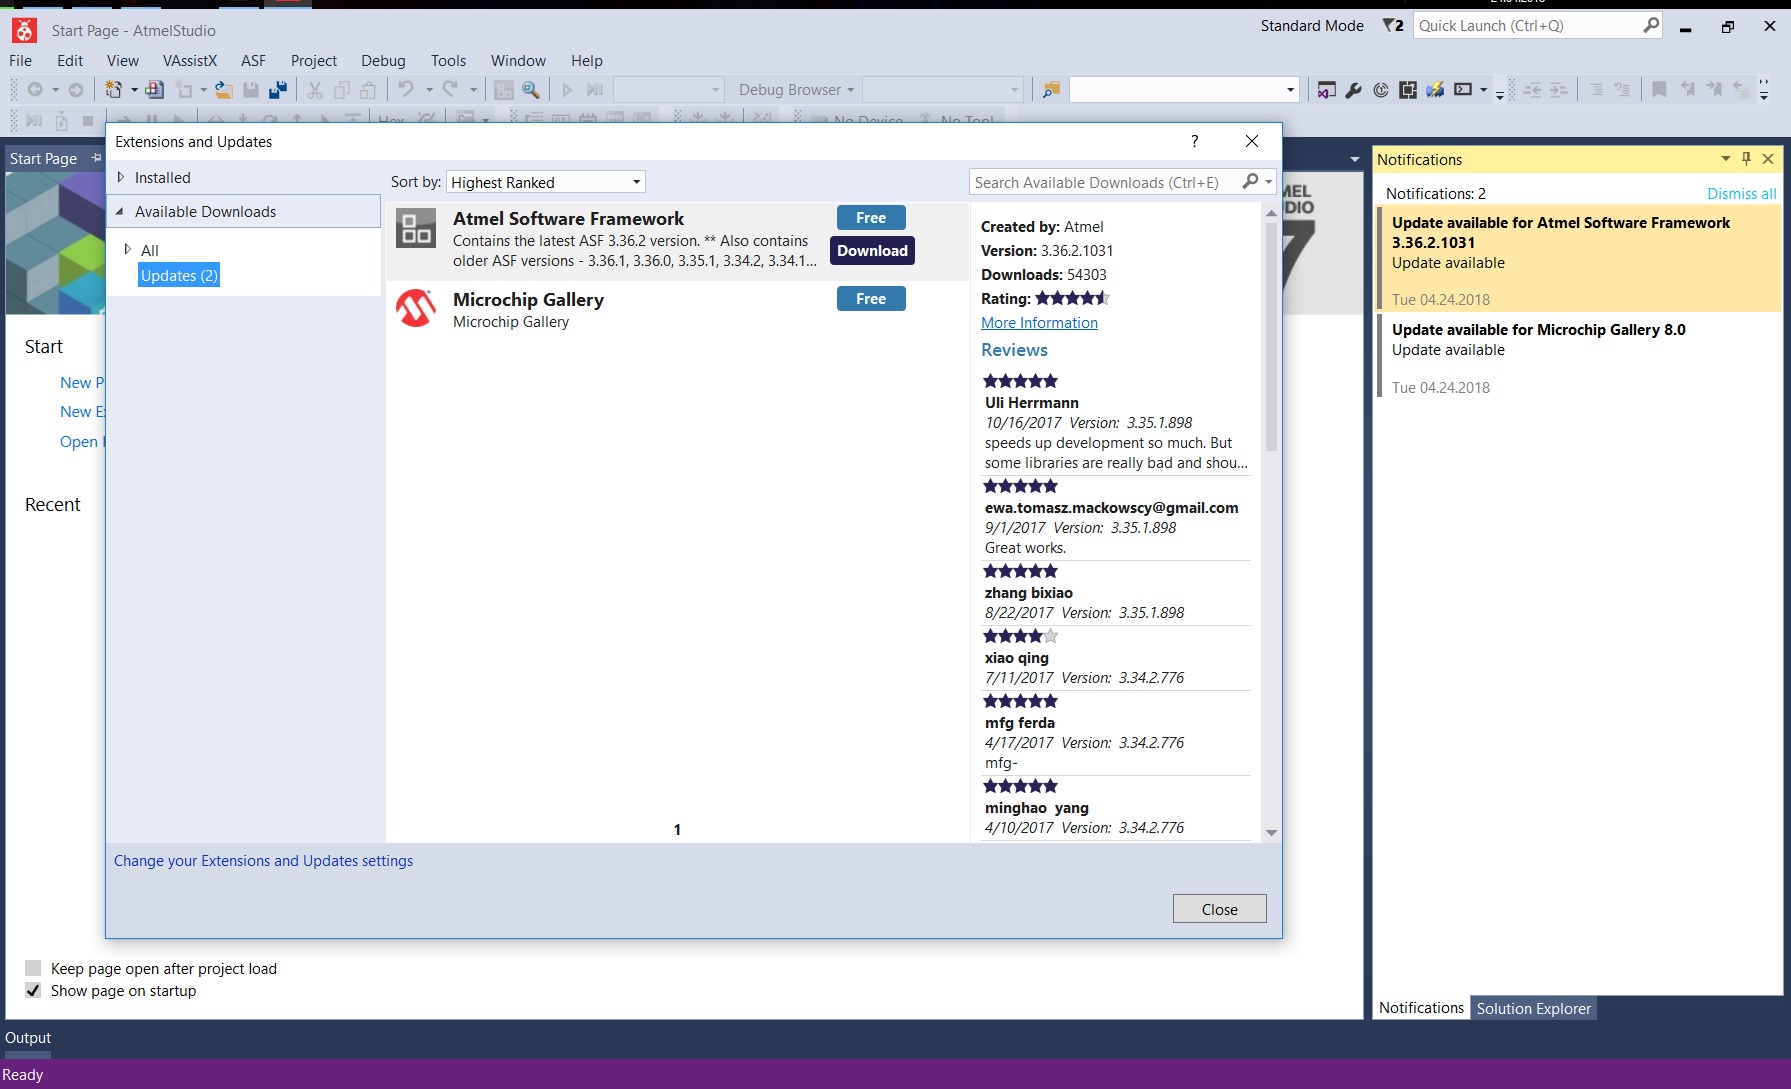The width and height of the screenshot is (1791, 1089).
Task: Click the Start Debugging play icon
Action: 567,90
